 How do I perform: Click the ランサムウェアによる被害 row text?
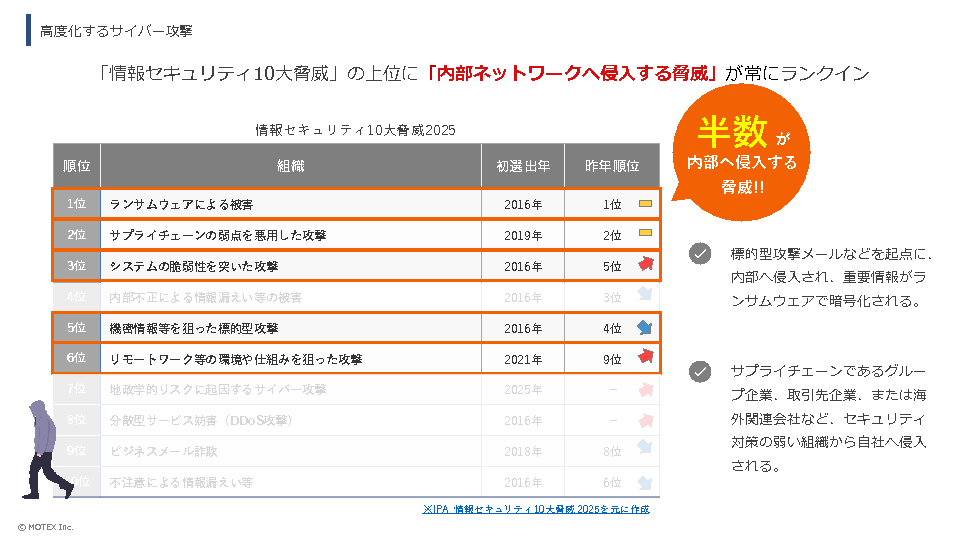pos(181,205)
